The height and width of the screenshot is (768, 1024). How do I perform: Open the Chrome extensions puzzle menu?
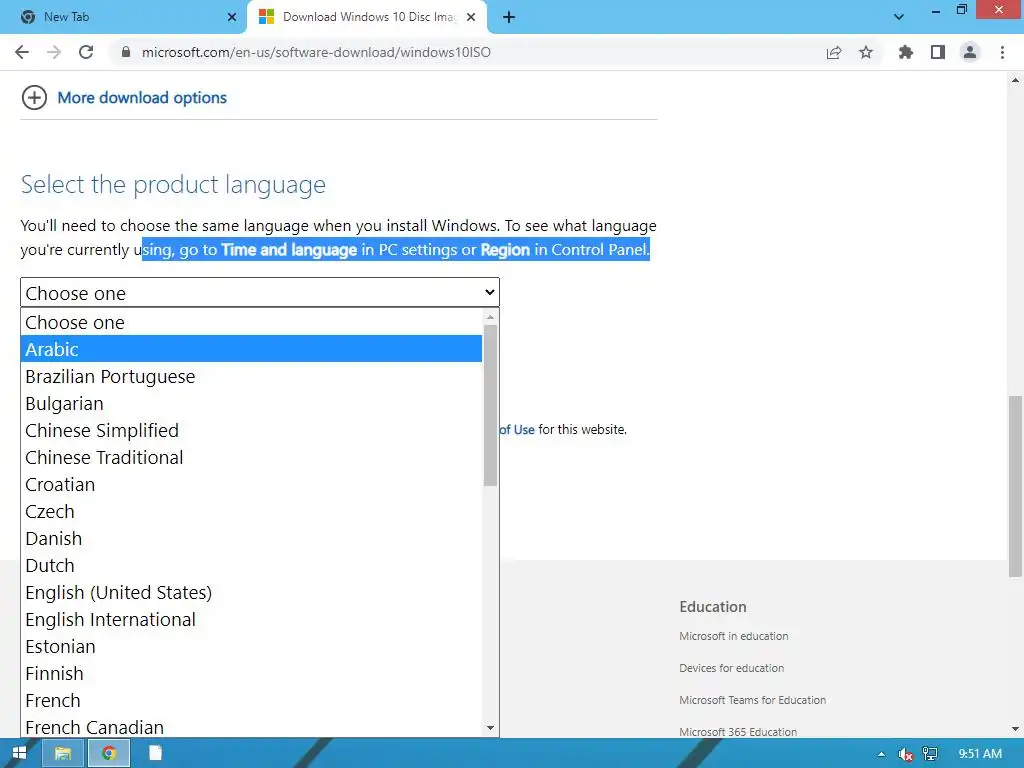click(x=906, y=52)
